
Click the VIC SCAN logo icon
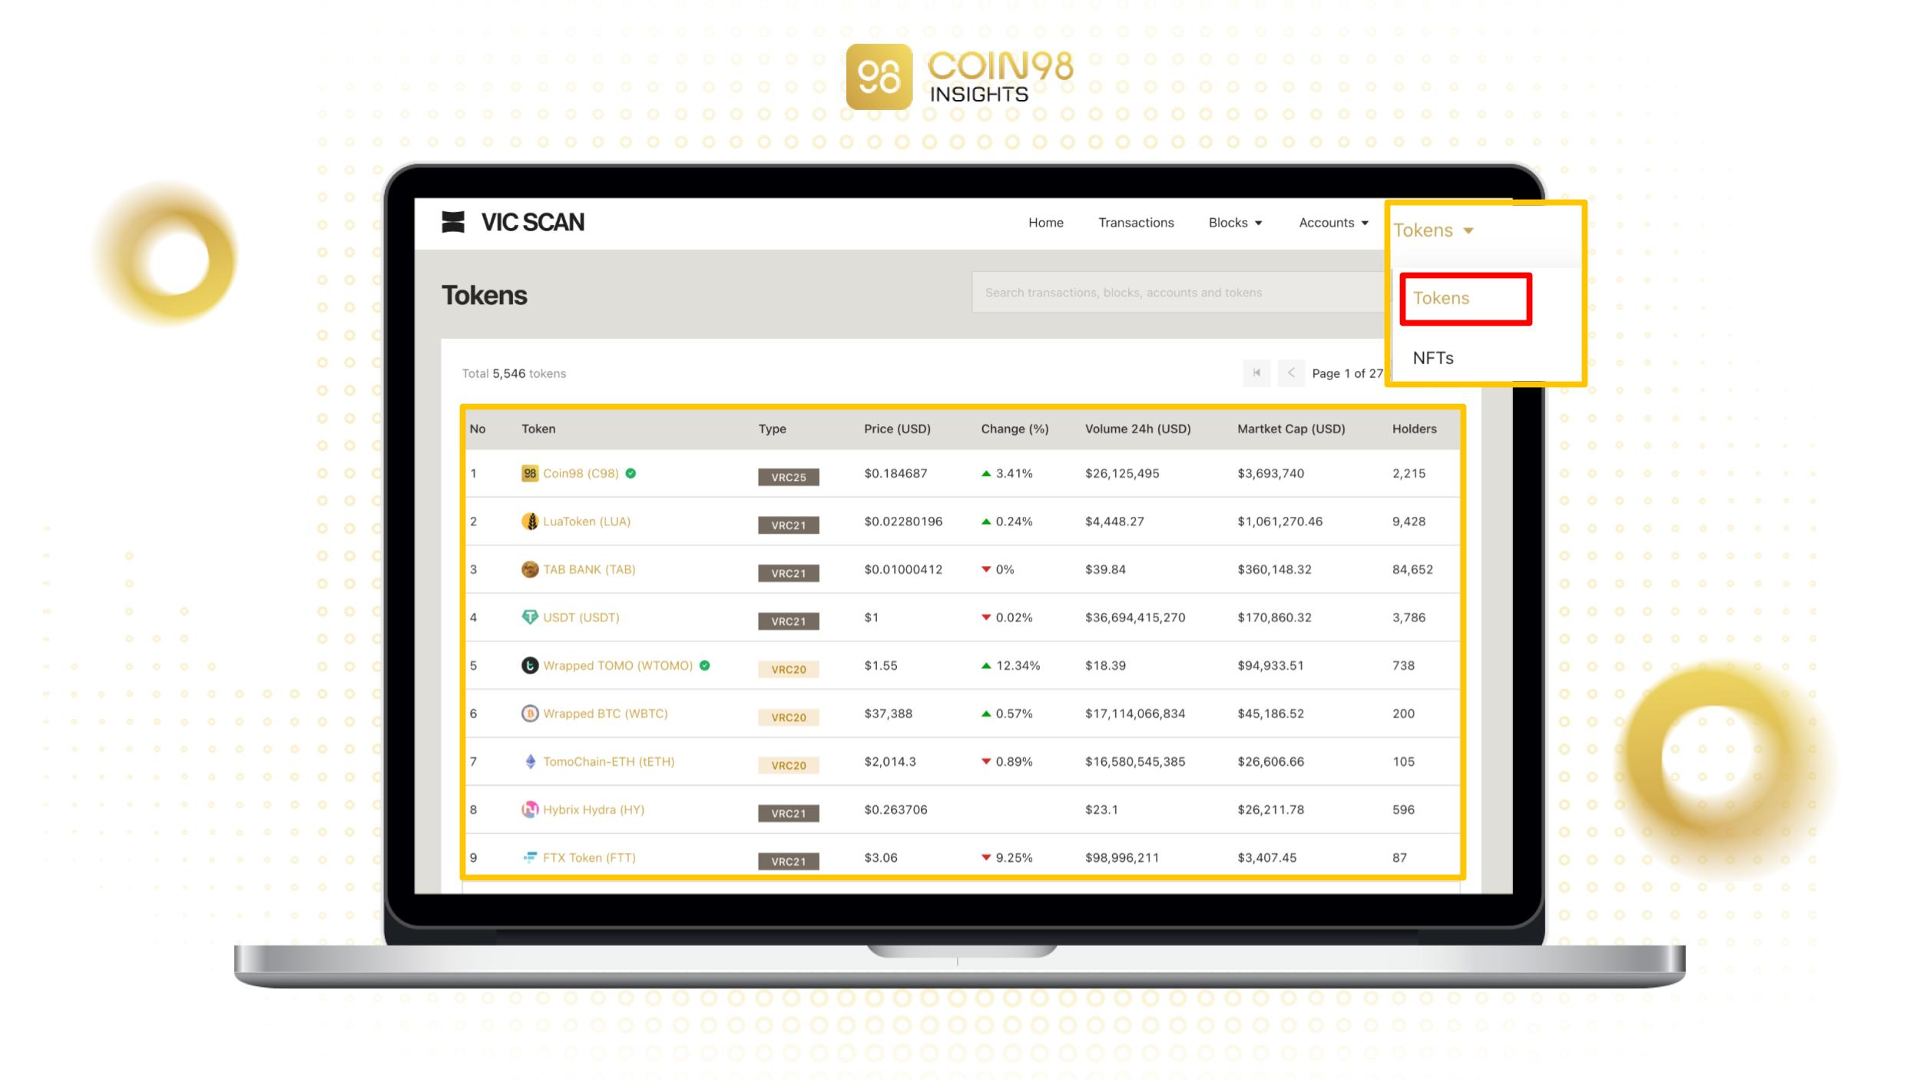click(x=453, y=222)
